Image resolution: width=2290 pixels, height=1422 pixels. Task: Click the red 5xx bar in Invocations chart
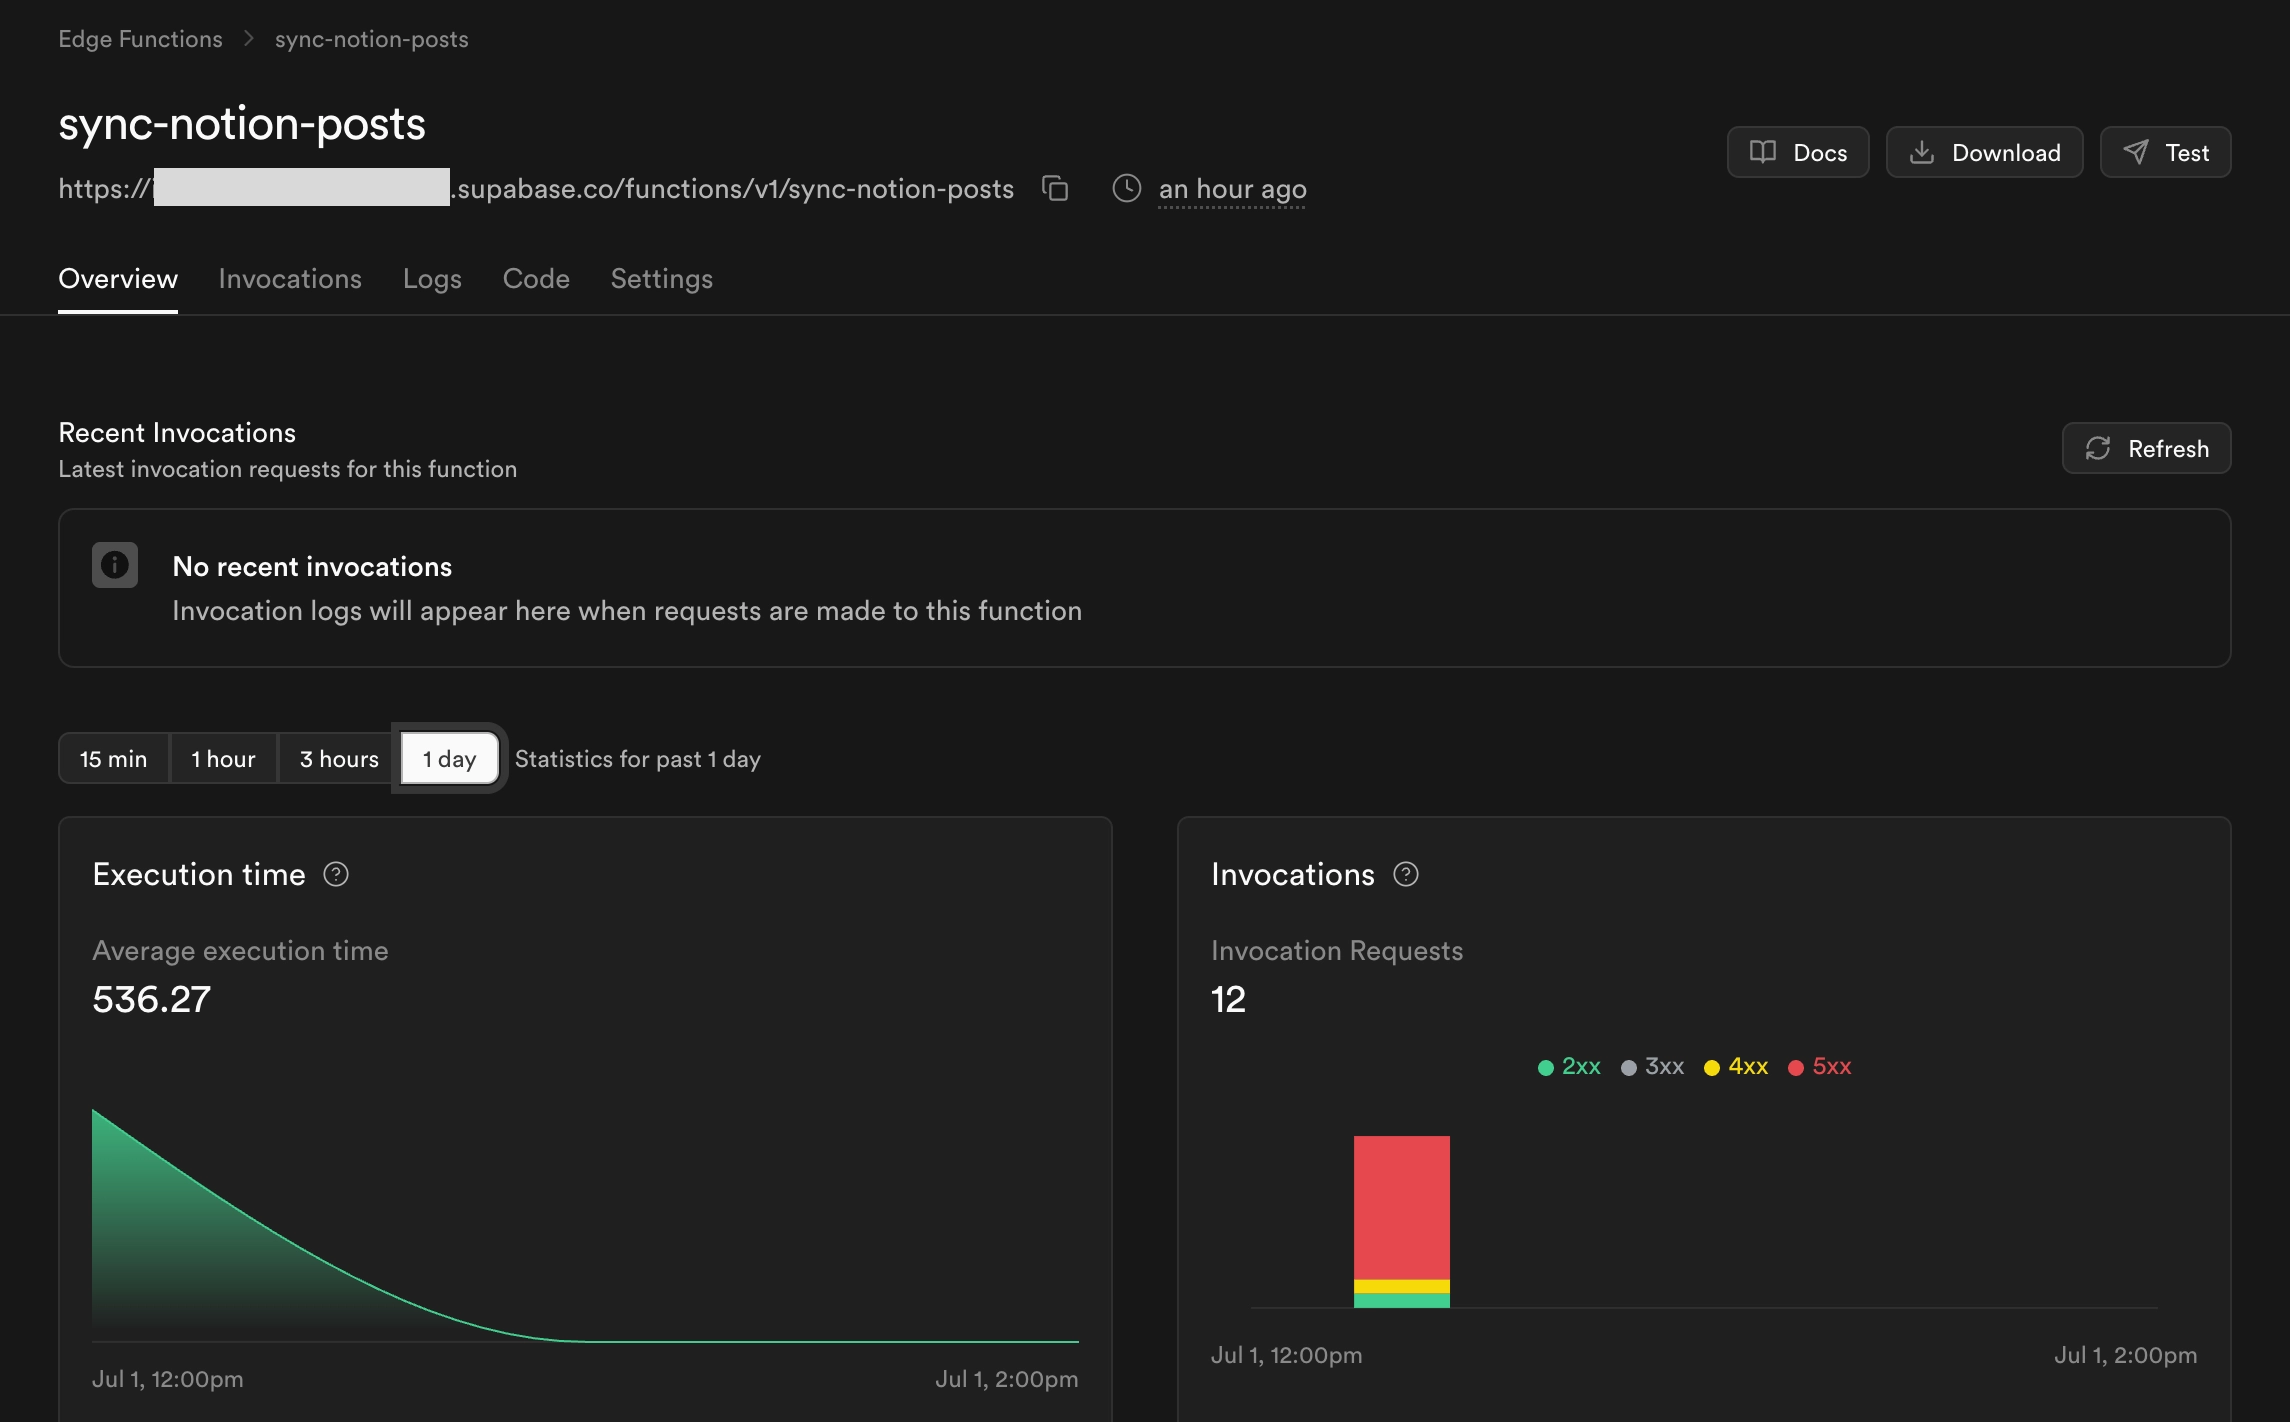pyautogui.click(x=1402, y=1207)
